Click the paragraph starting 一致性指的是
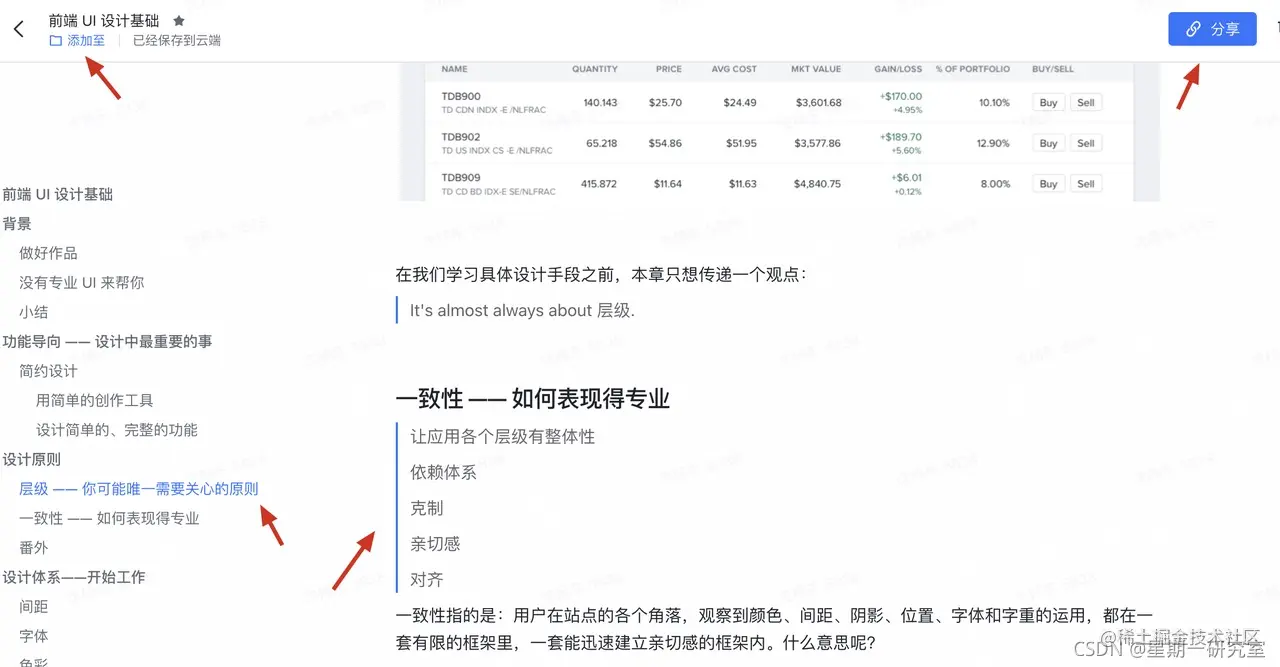1280x667 pixels. click(775, 629)
